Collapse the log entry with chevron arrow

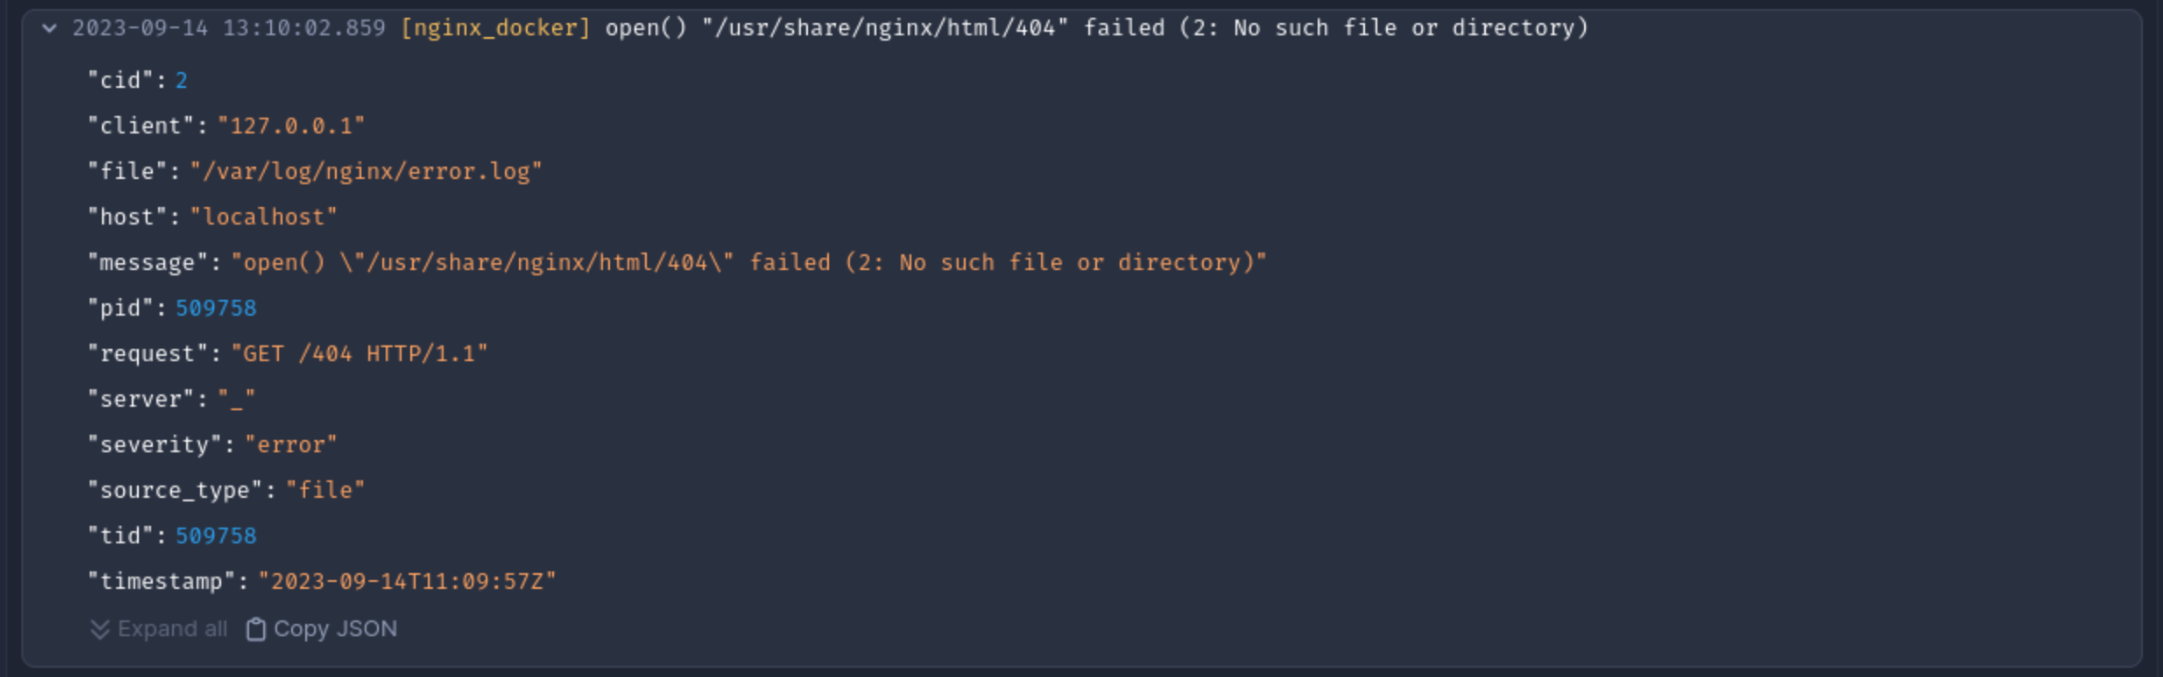(x=49, y=28)
